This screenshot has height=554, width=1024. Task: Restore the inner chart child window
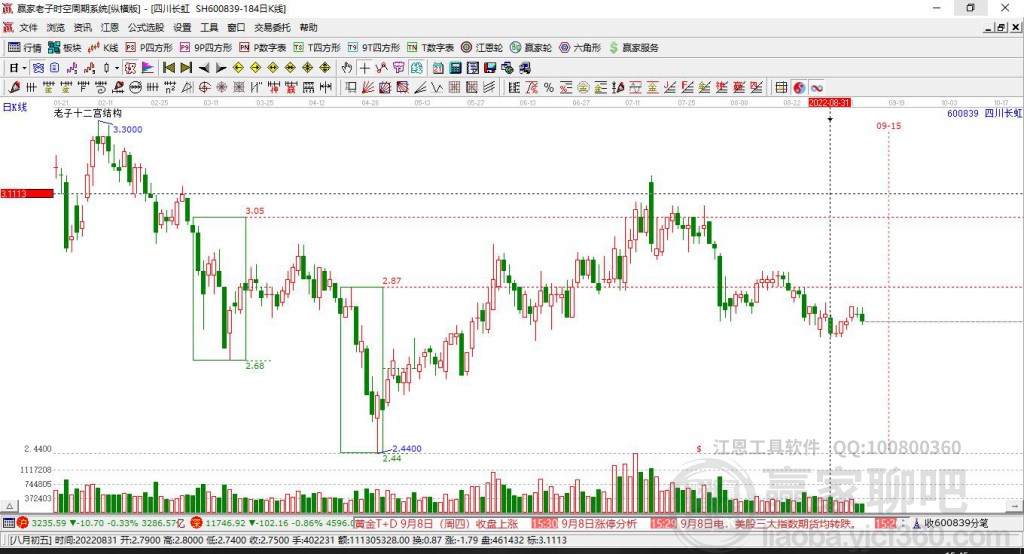click(x=1002, y=27)
